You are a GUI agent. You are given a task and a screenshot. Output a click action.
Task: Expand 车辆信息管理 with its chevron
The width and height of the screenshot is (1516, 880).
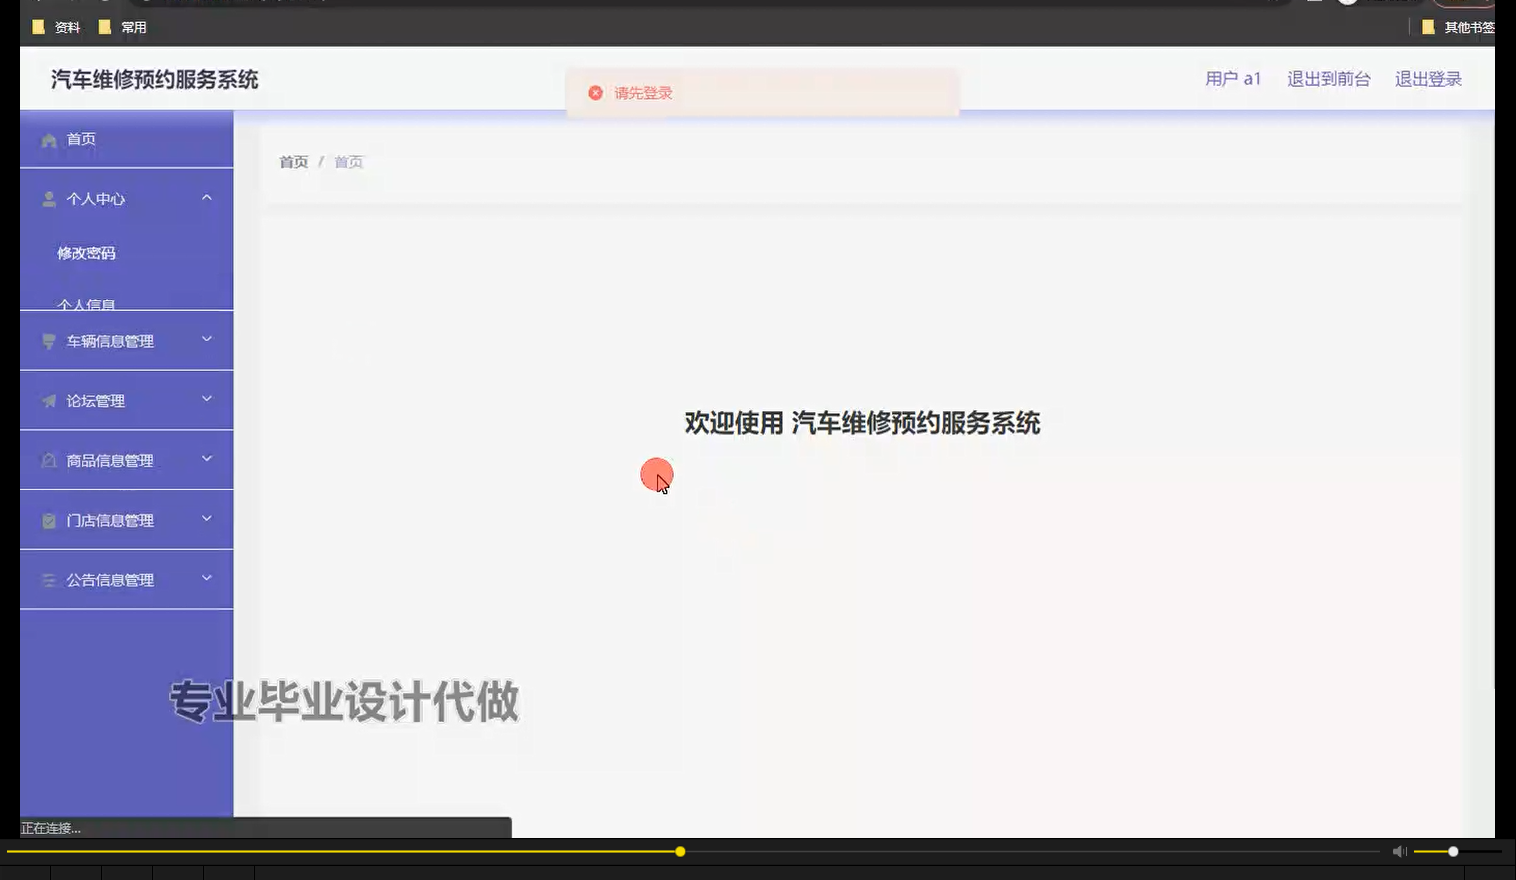pos(207,339)
